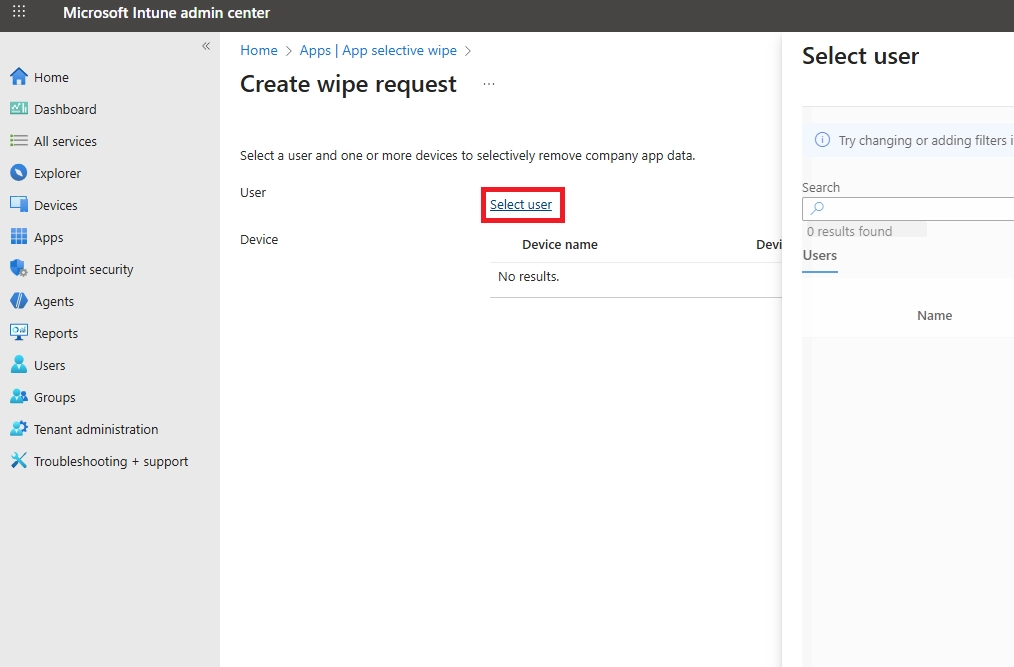Click the Endpoint security icon
The height and width of the screenshot is (667, 1014).
click(x=78, y=269)
